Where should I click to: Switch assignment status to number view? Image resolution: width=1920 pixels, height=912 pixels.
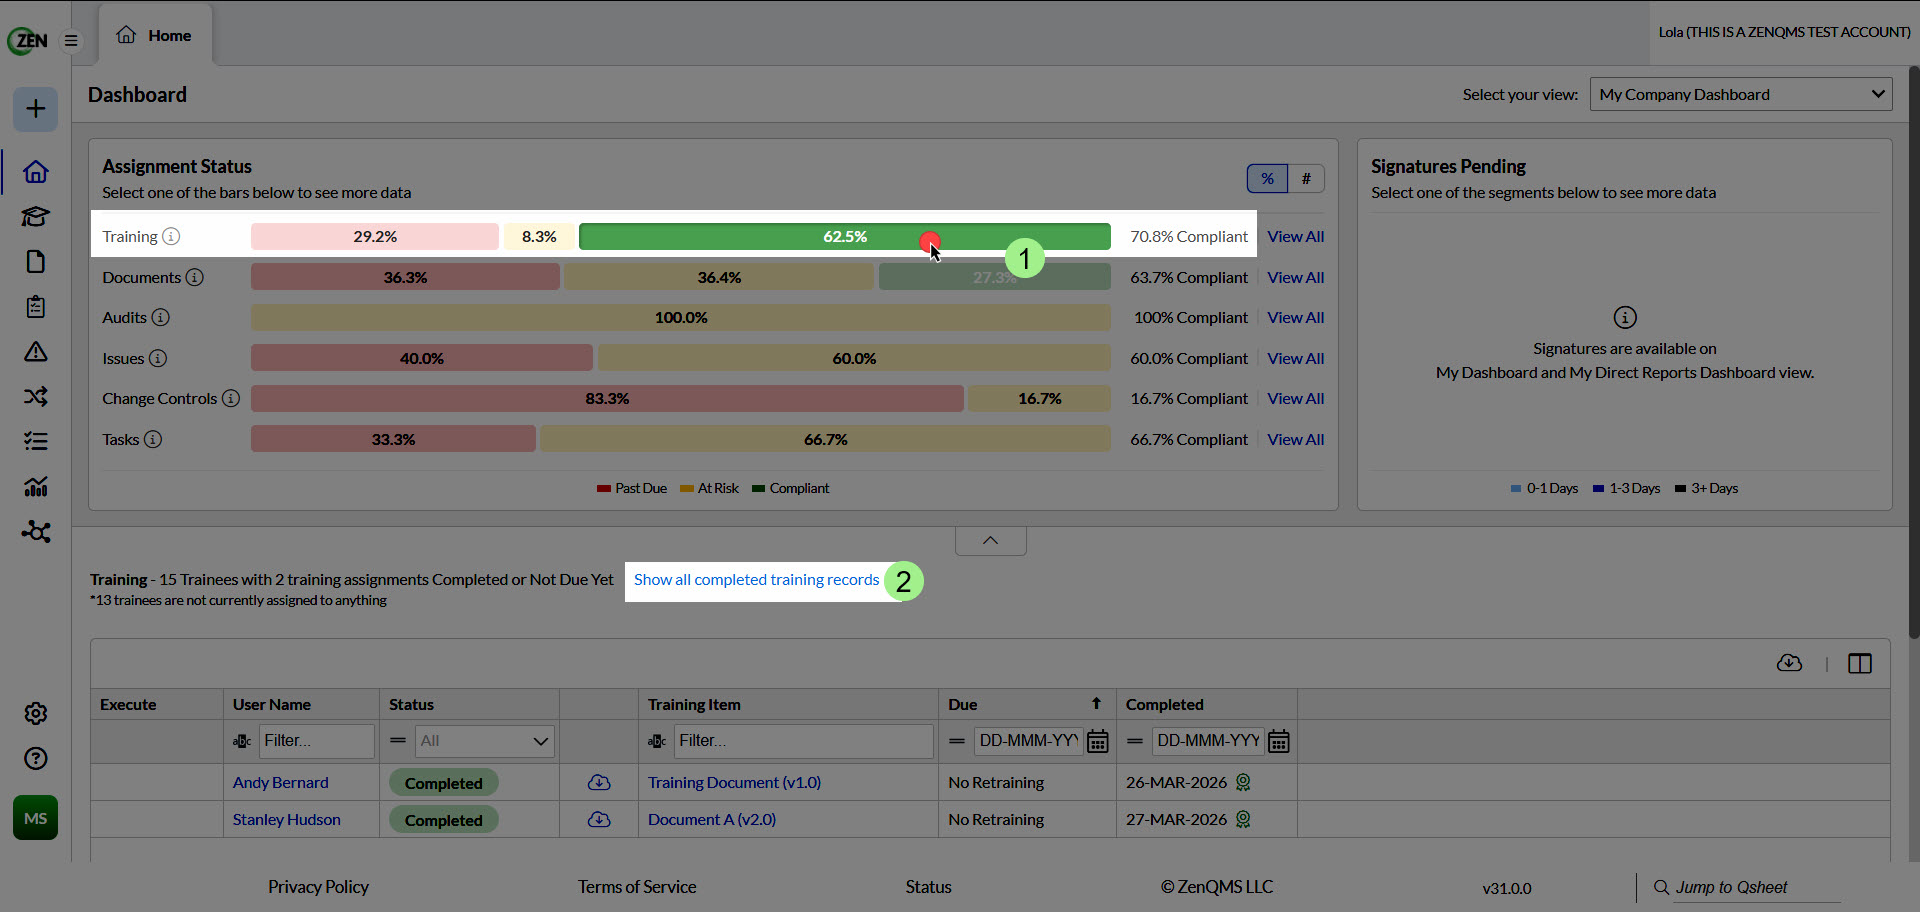(x=1306, y=178)
